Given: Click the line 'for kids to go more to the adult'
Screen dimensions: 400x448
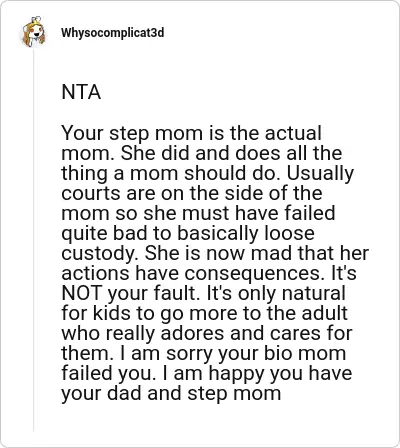Looking at the screenshot, I should click(x=204, y=314).
